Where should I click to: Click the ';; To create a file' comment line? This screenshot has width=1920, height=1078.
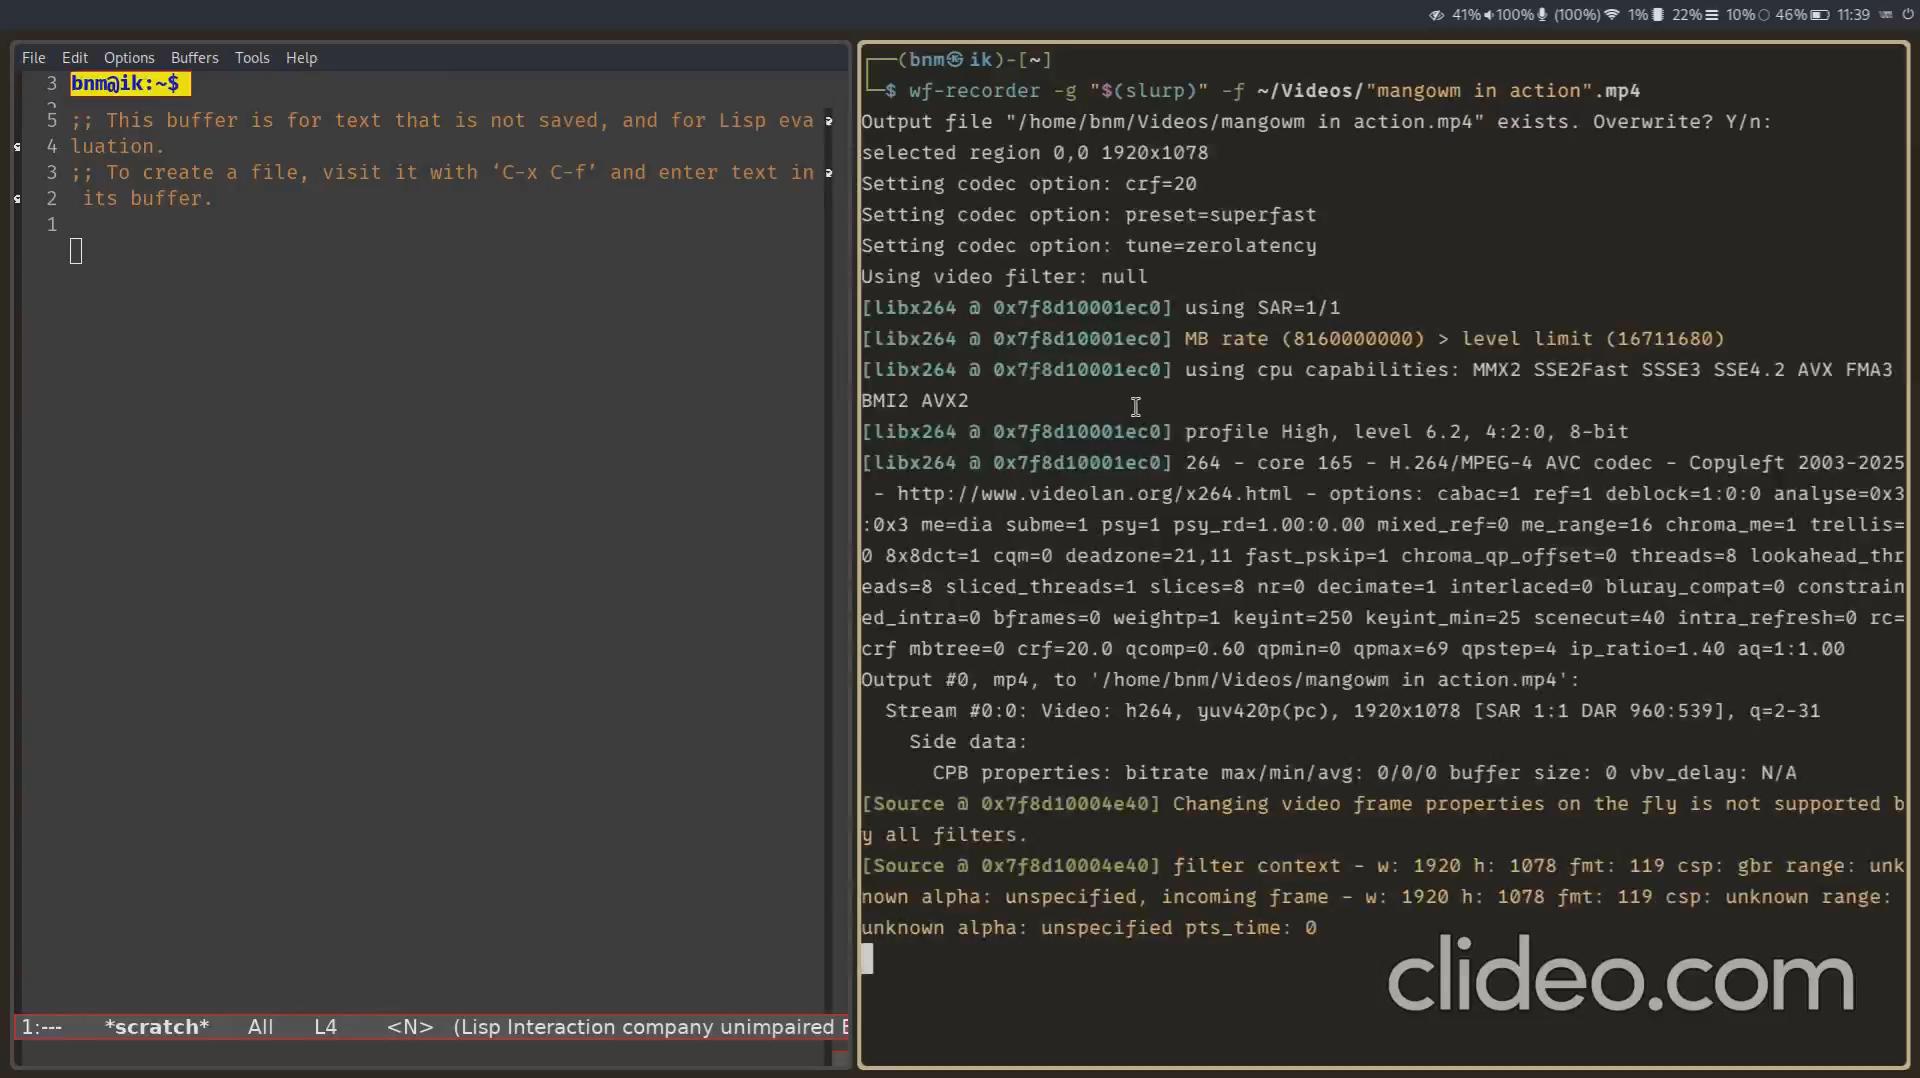pos(442,172)
